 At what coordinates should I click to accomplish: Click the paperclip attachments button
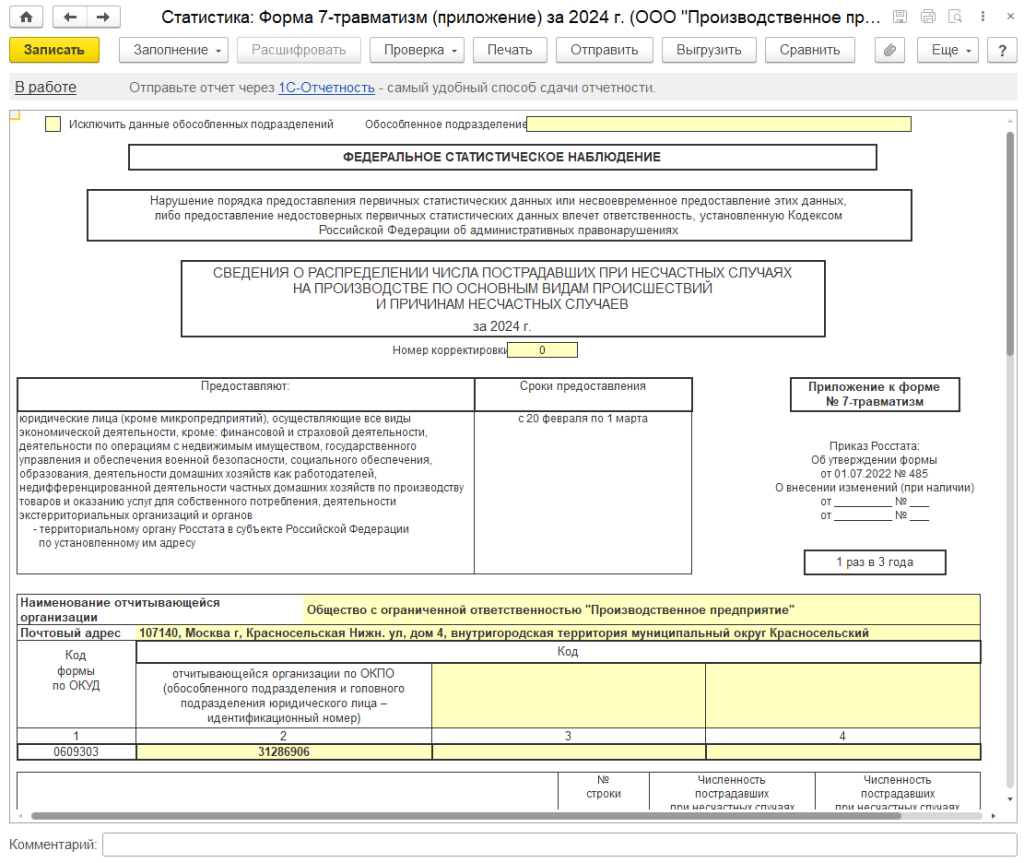coord(889,50)
